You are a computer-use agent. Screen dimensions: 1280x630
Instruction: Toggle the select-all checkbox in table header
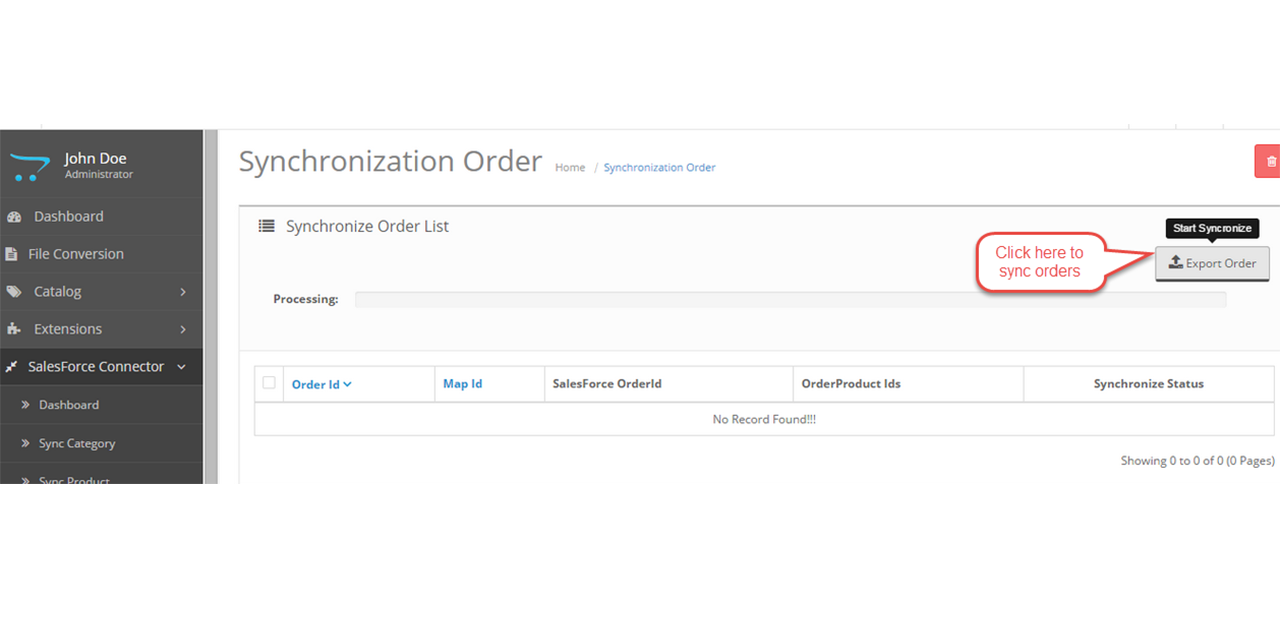click(x=269, y=383)
